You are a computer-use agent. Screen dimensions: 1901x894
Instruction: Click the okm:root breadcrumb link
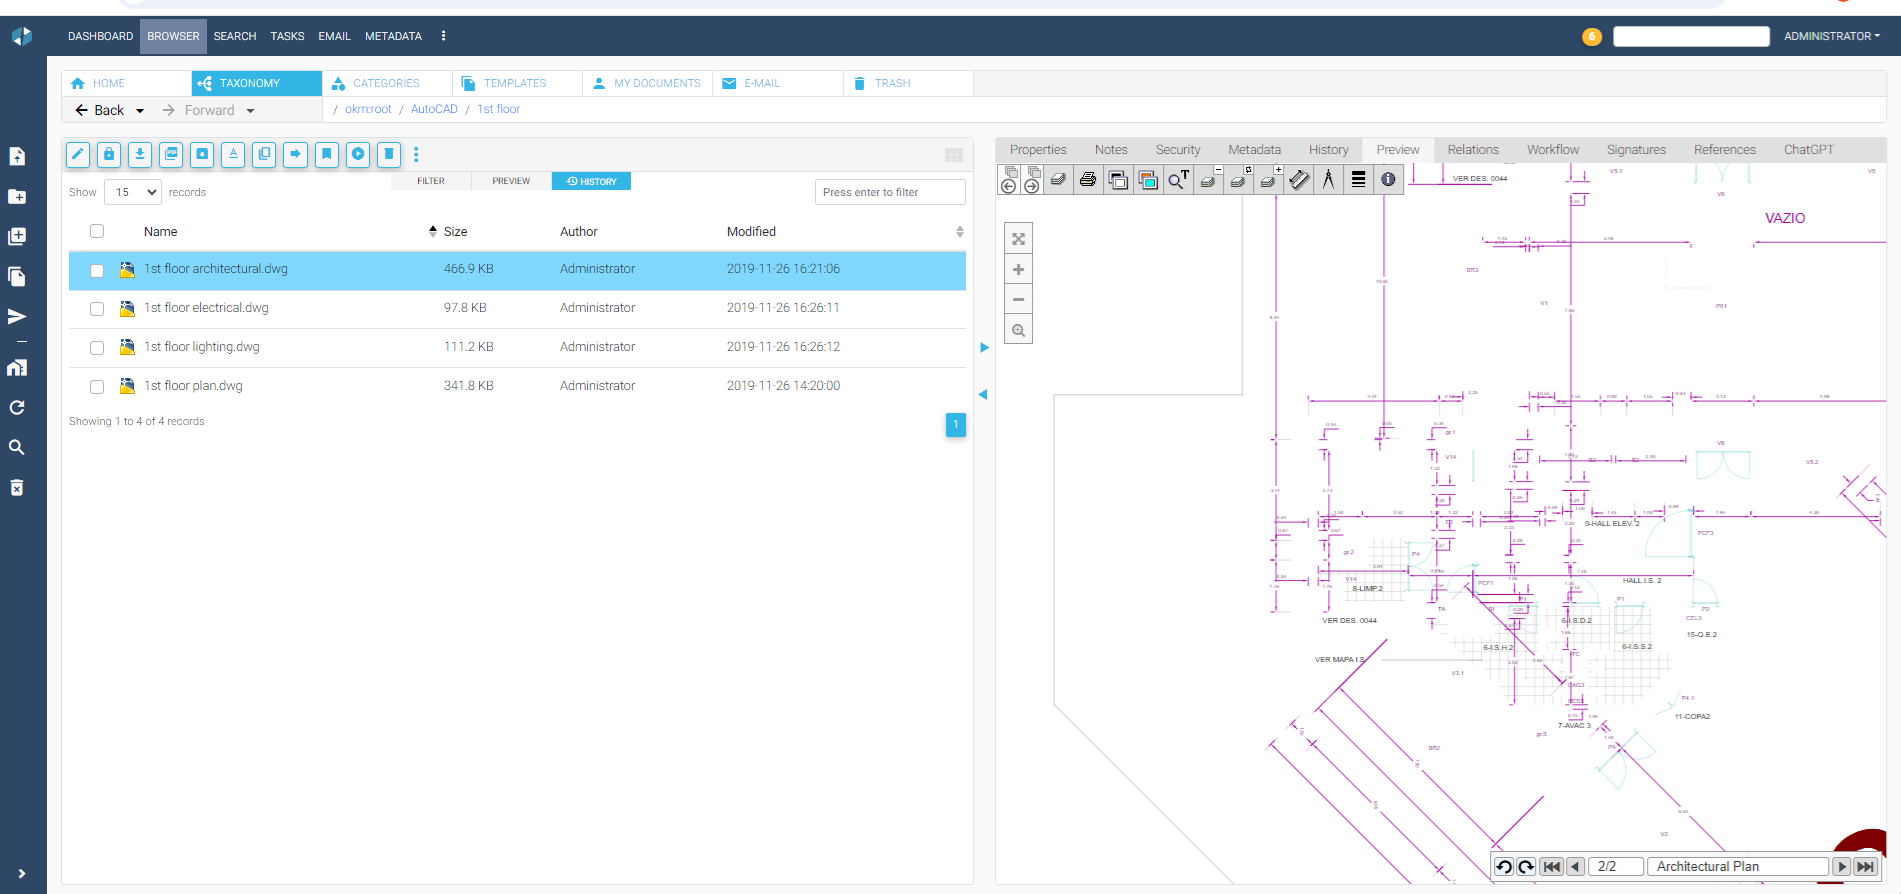[368, 109]
